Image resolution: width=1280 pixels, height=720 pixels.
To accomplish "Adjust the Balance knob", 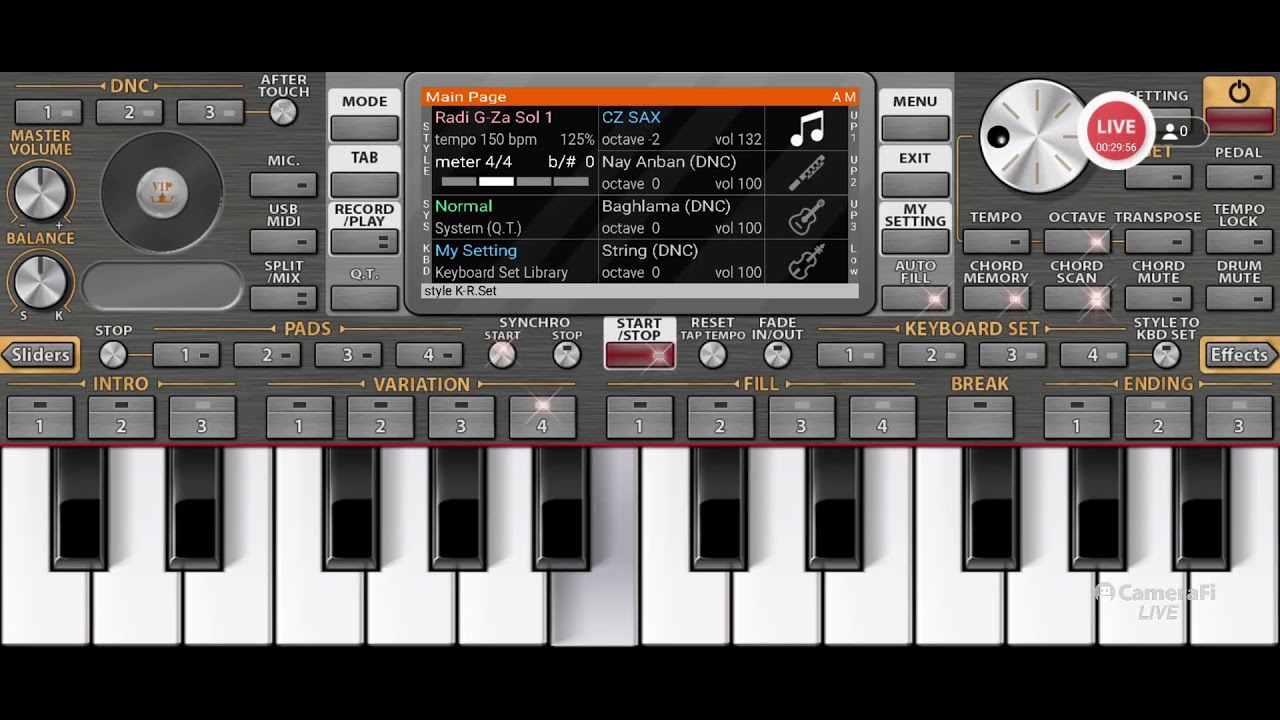I will pos(41,281).
